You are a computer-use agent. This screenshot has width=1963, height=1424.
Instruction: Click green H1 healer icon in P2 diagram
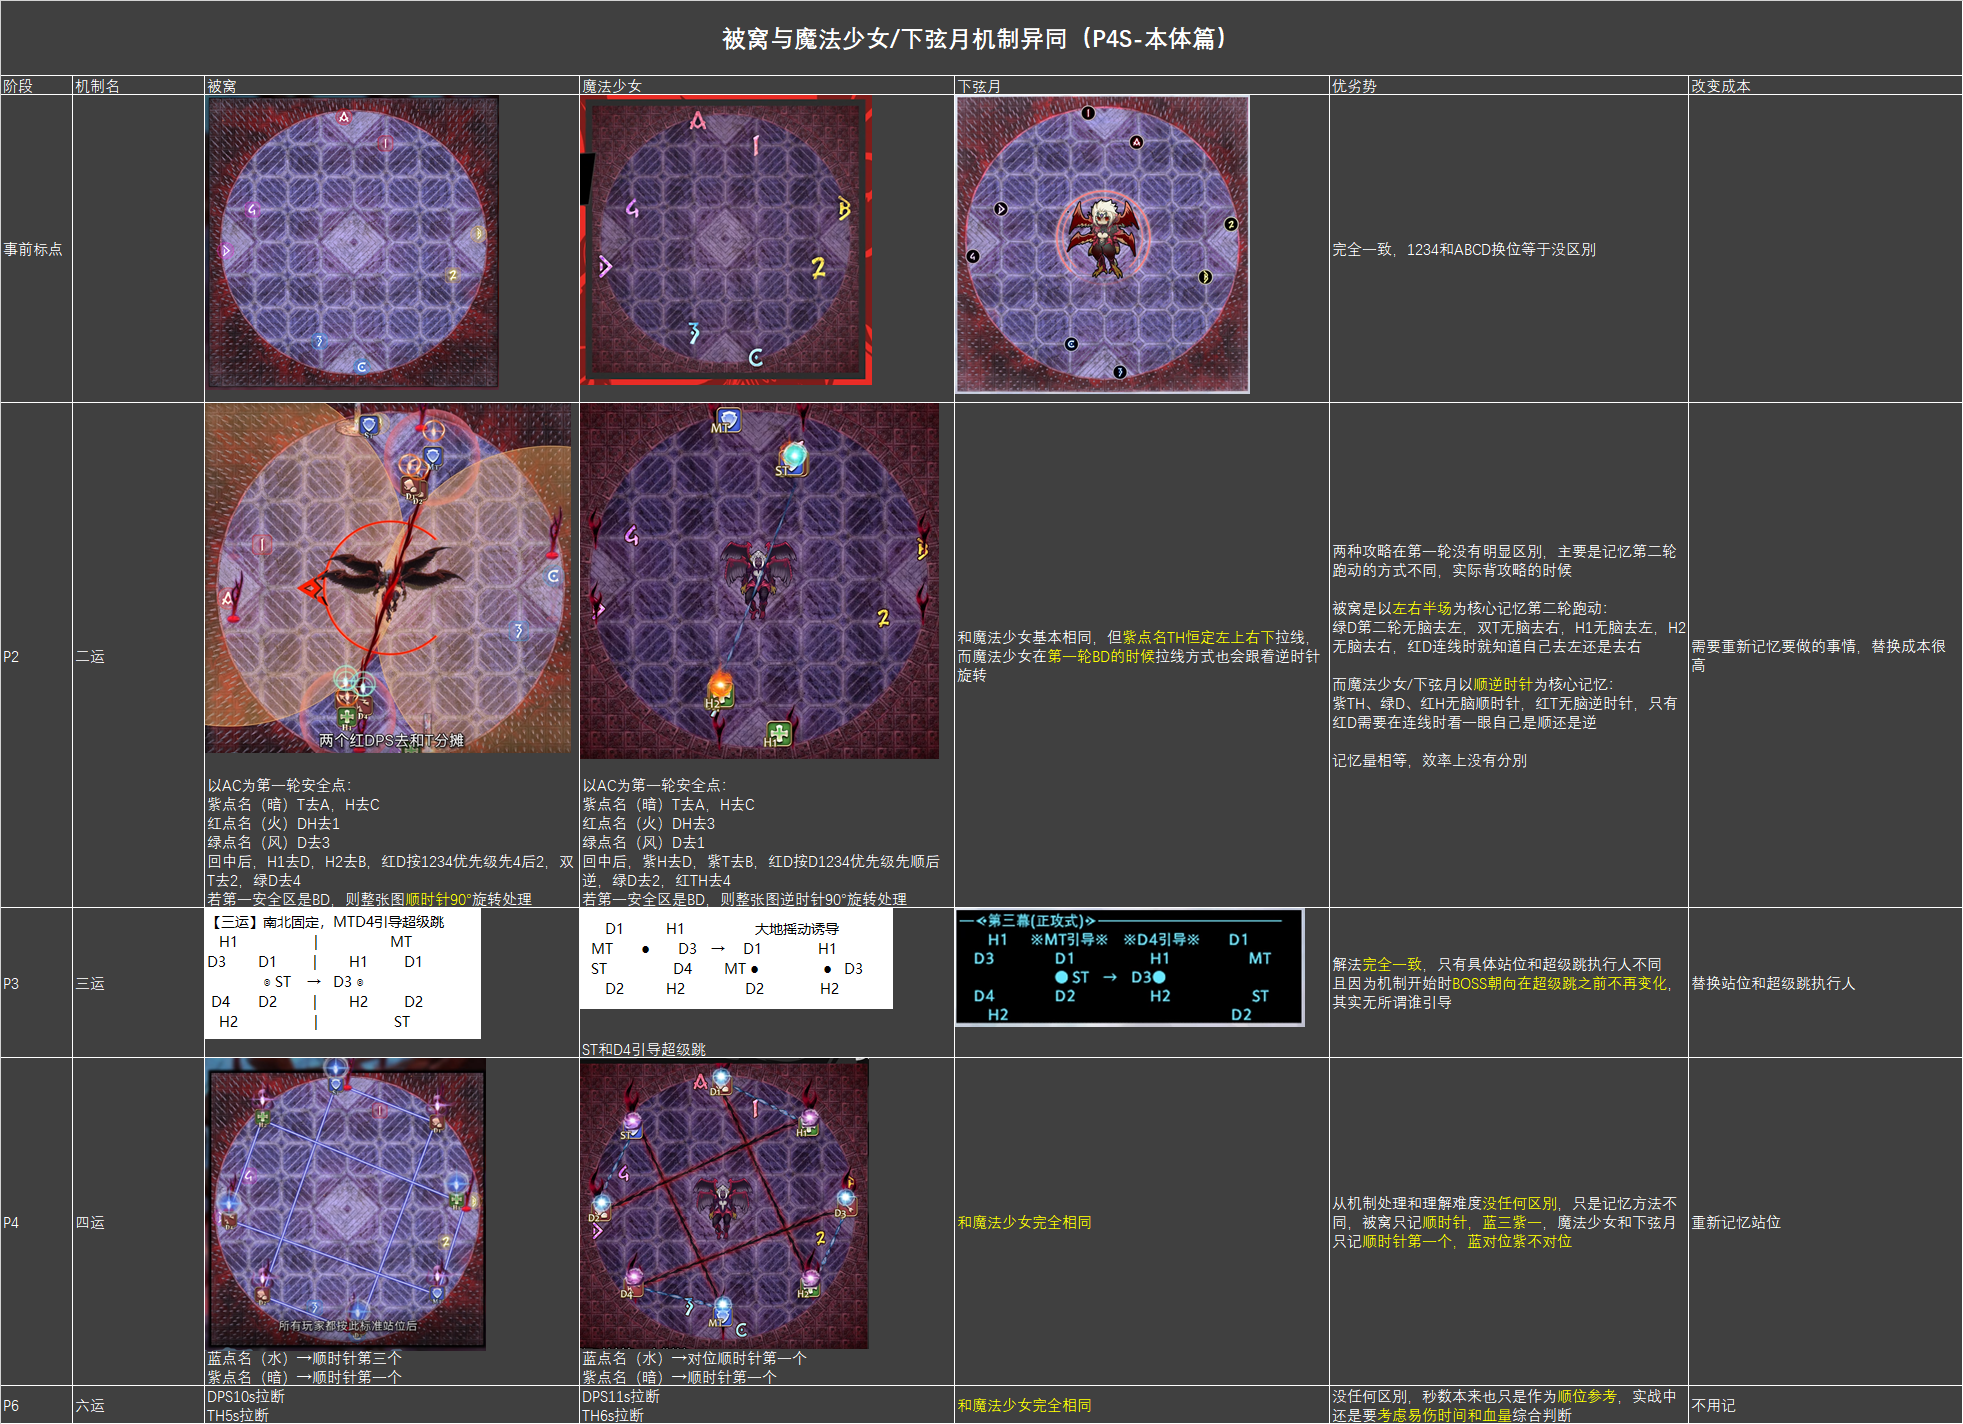(x=778, y=734)
